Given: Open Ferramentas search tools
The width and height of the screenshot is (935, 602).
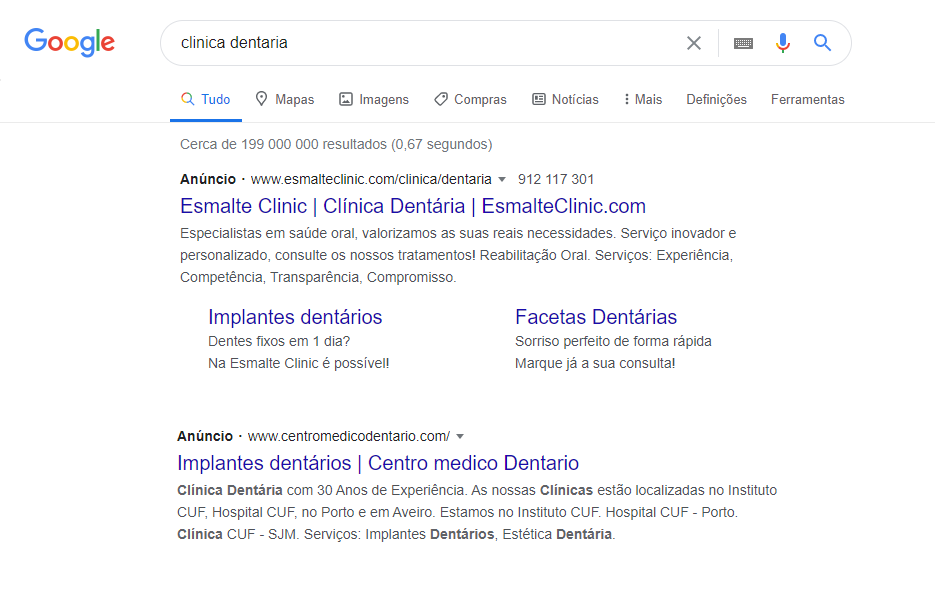Looking at the screenshot, I should 807,99.
